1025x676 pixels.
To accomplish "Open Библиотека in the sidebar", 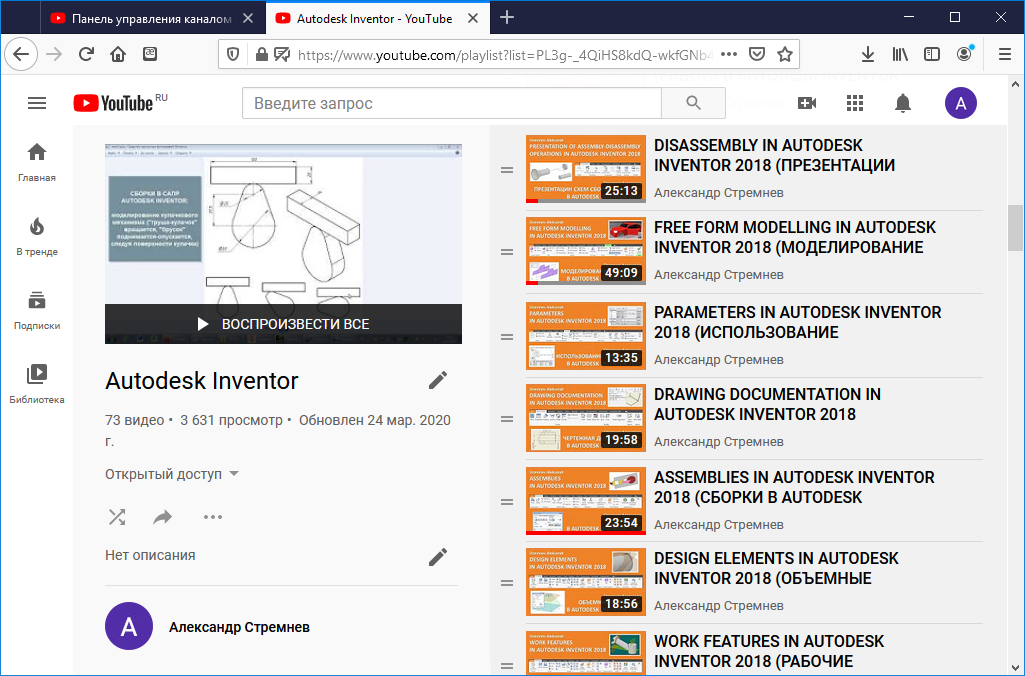I will coord(37,384).
